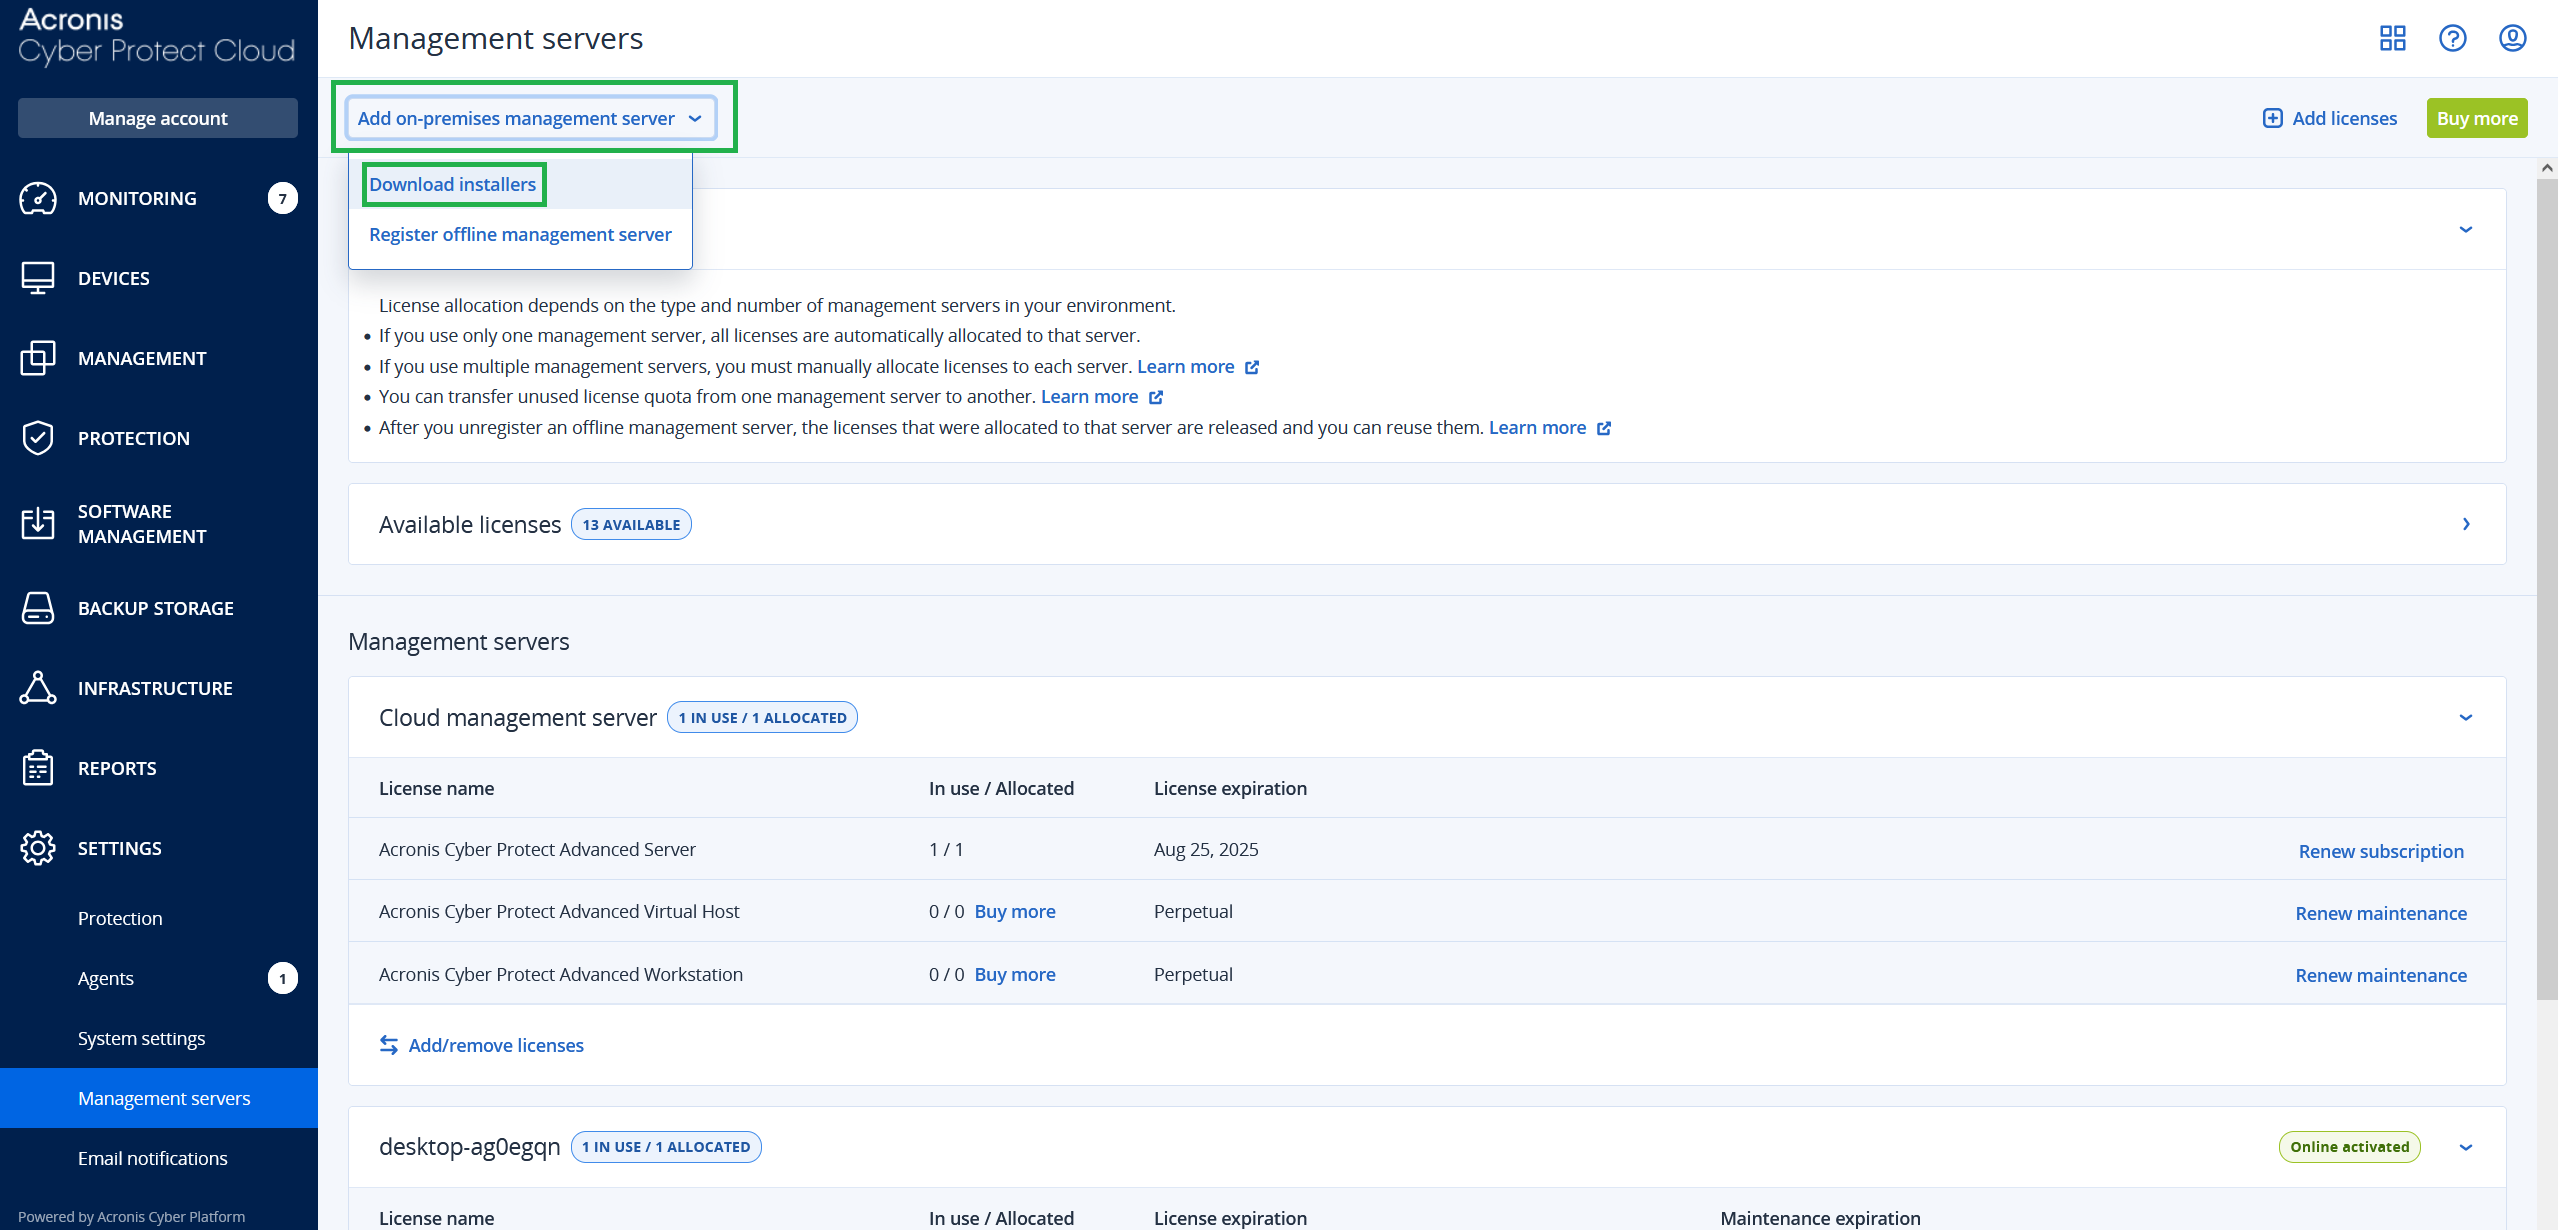Collapse the Cloud management server section
The width and height of the screenshot is (2558, 1230).
click(x=2467, y=717)
